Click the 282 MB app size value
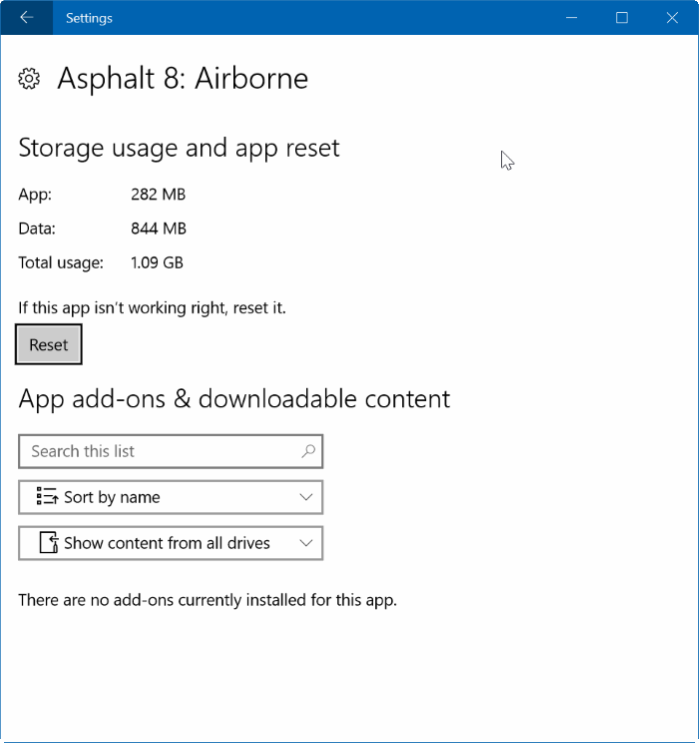Screen dimensions: 699x743 [158, 194]
